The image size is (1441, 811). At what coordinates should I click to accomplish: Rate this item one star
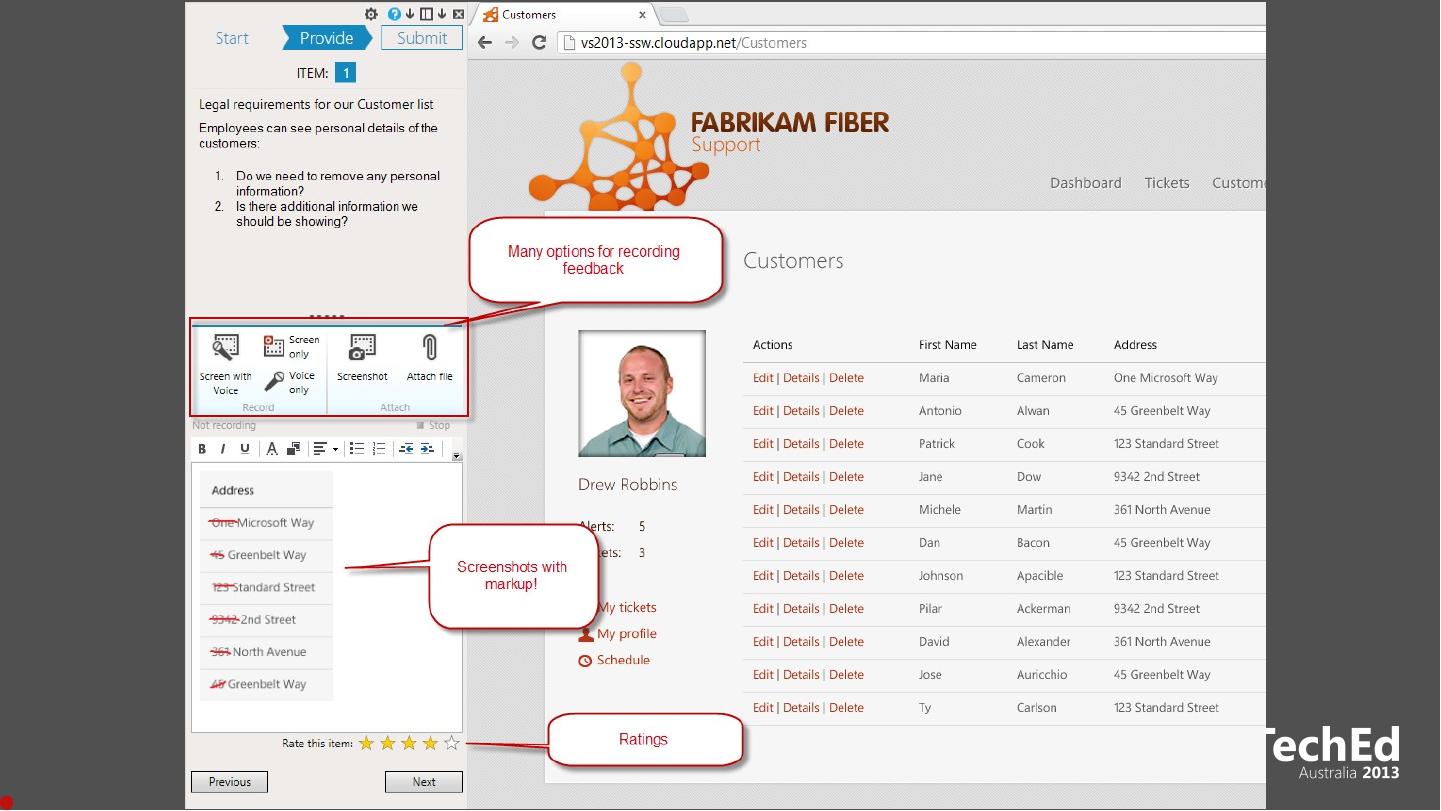[x=367, y=743]
